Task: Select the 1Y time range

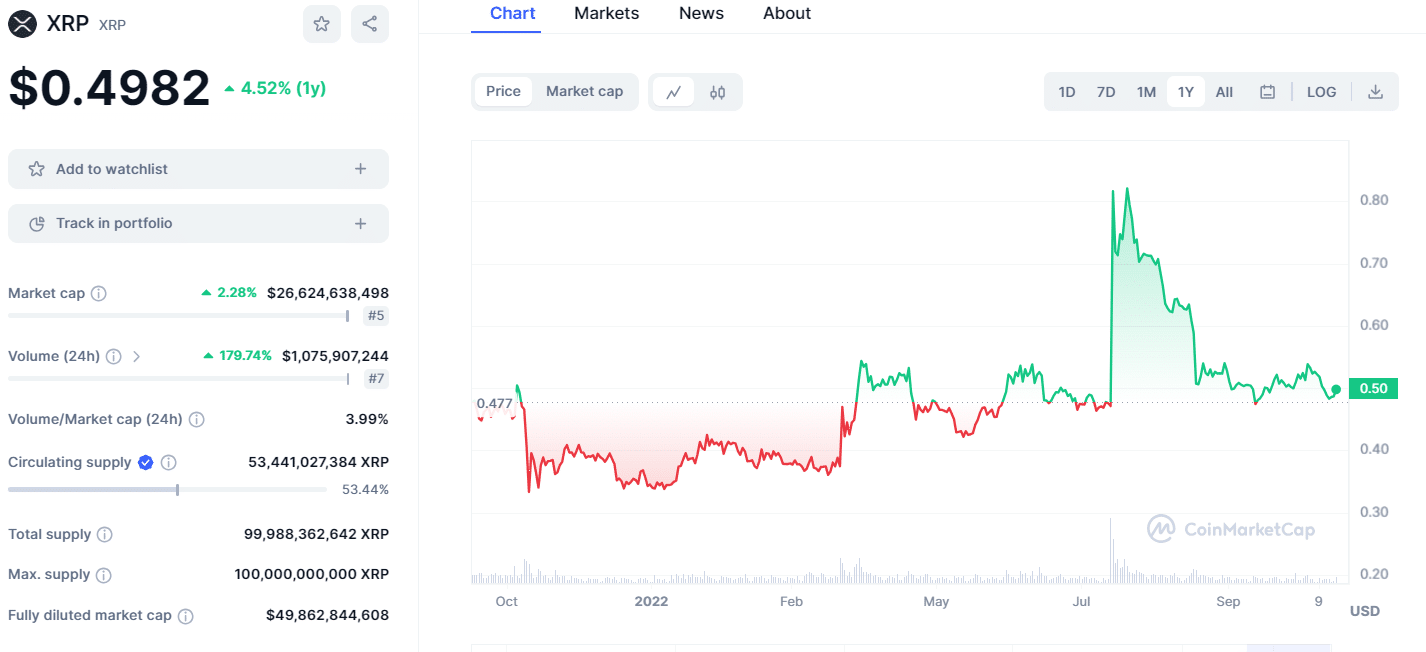Action: [1186, 92]
